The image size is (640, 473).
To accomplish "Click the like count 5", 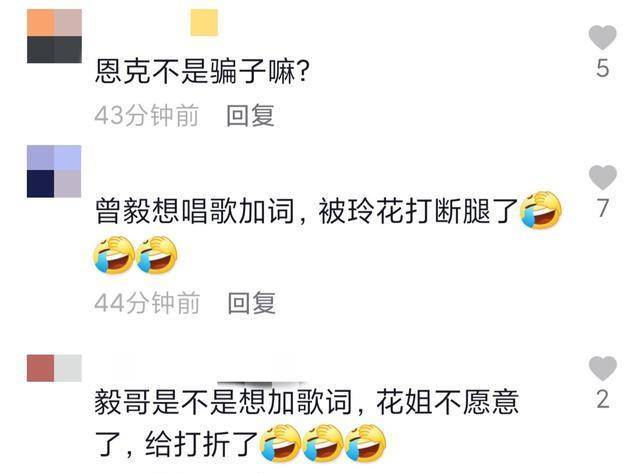I will tap(602, 68).
